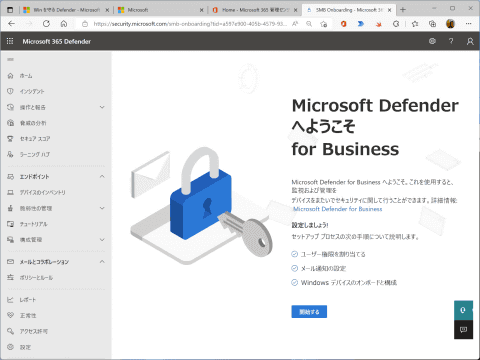Screen dimensions: 480x360
Task: Collapse the navigation pane with the hamburger icon
Action: (x=10, y=59)
